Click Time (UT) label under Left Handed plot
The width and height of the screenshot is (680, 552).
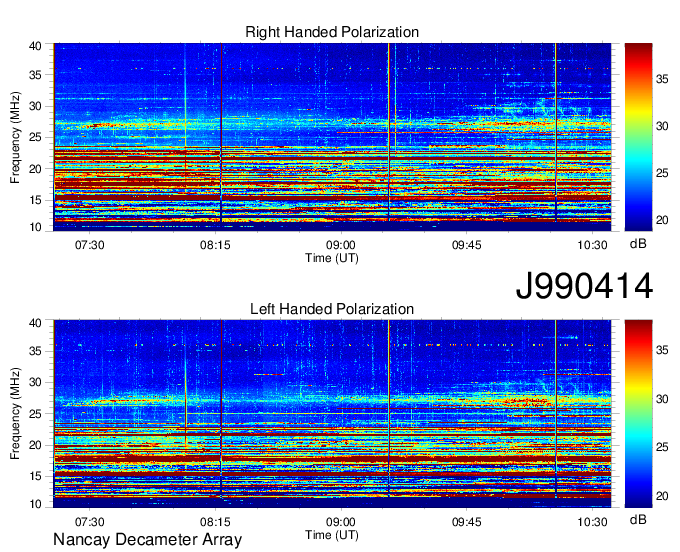click(332, 535)
